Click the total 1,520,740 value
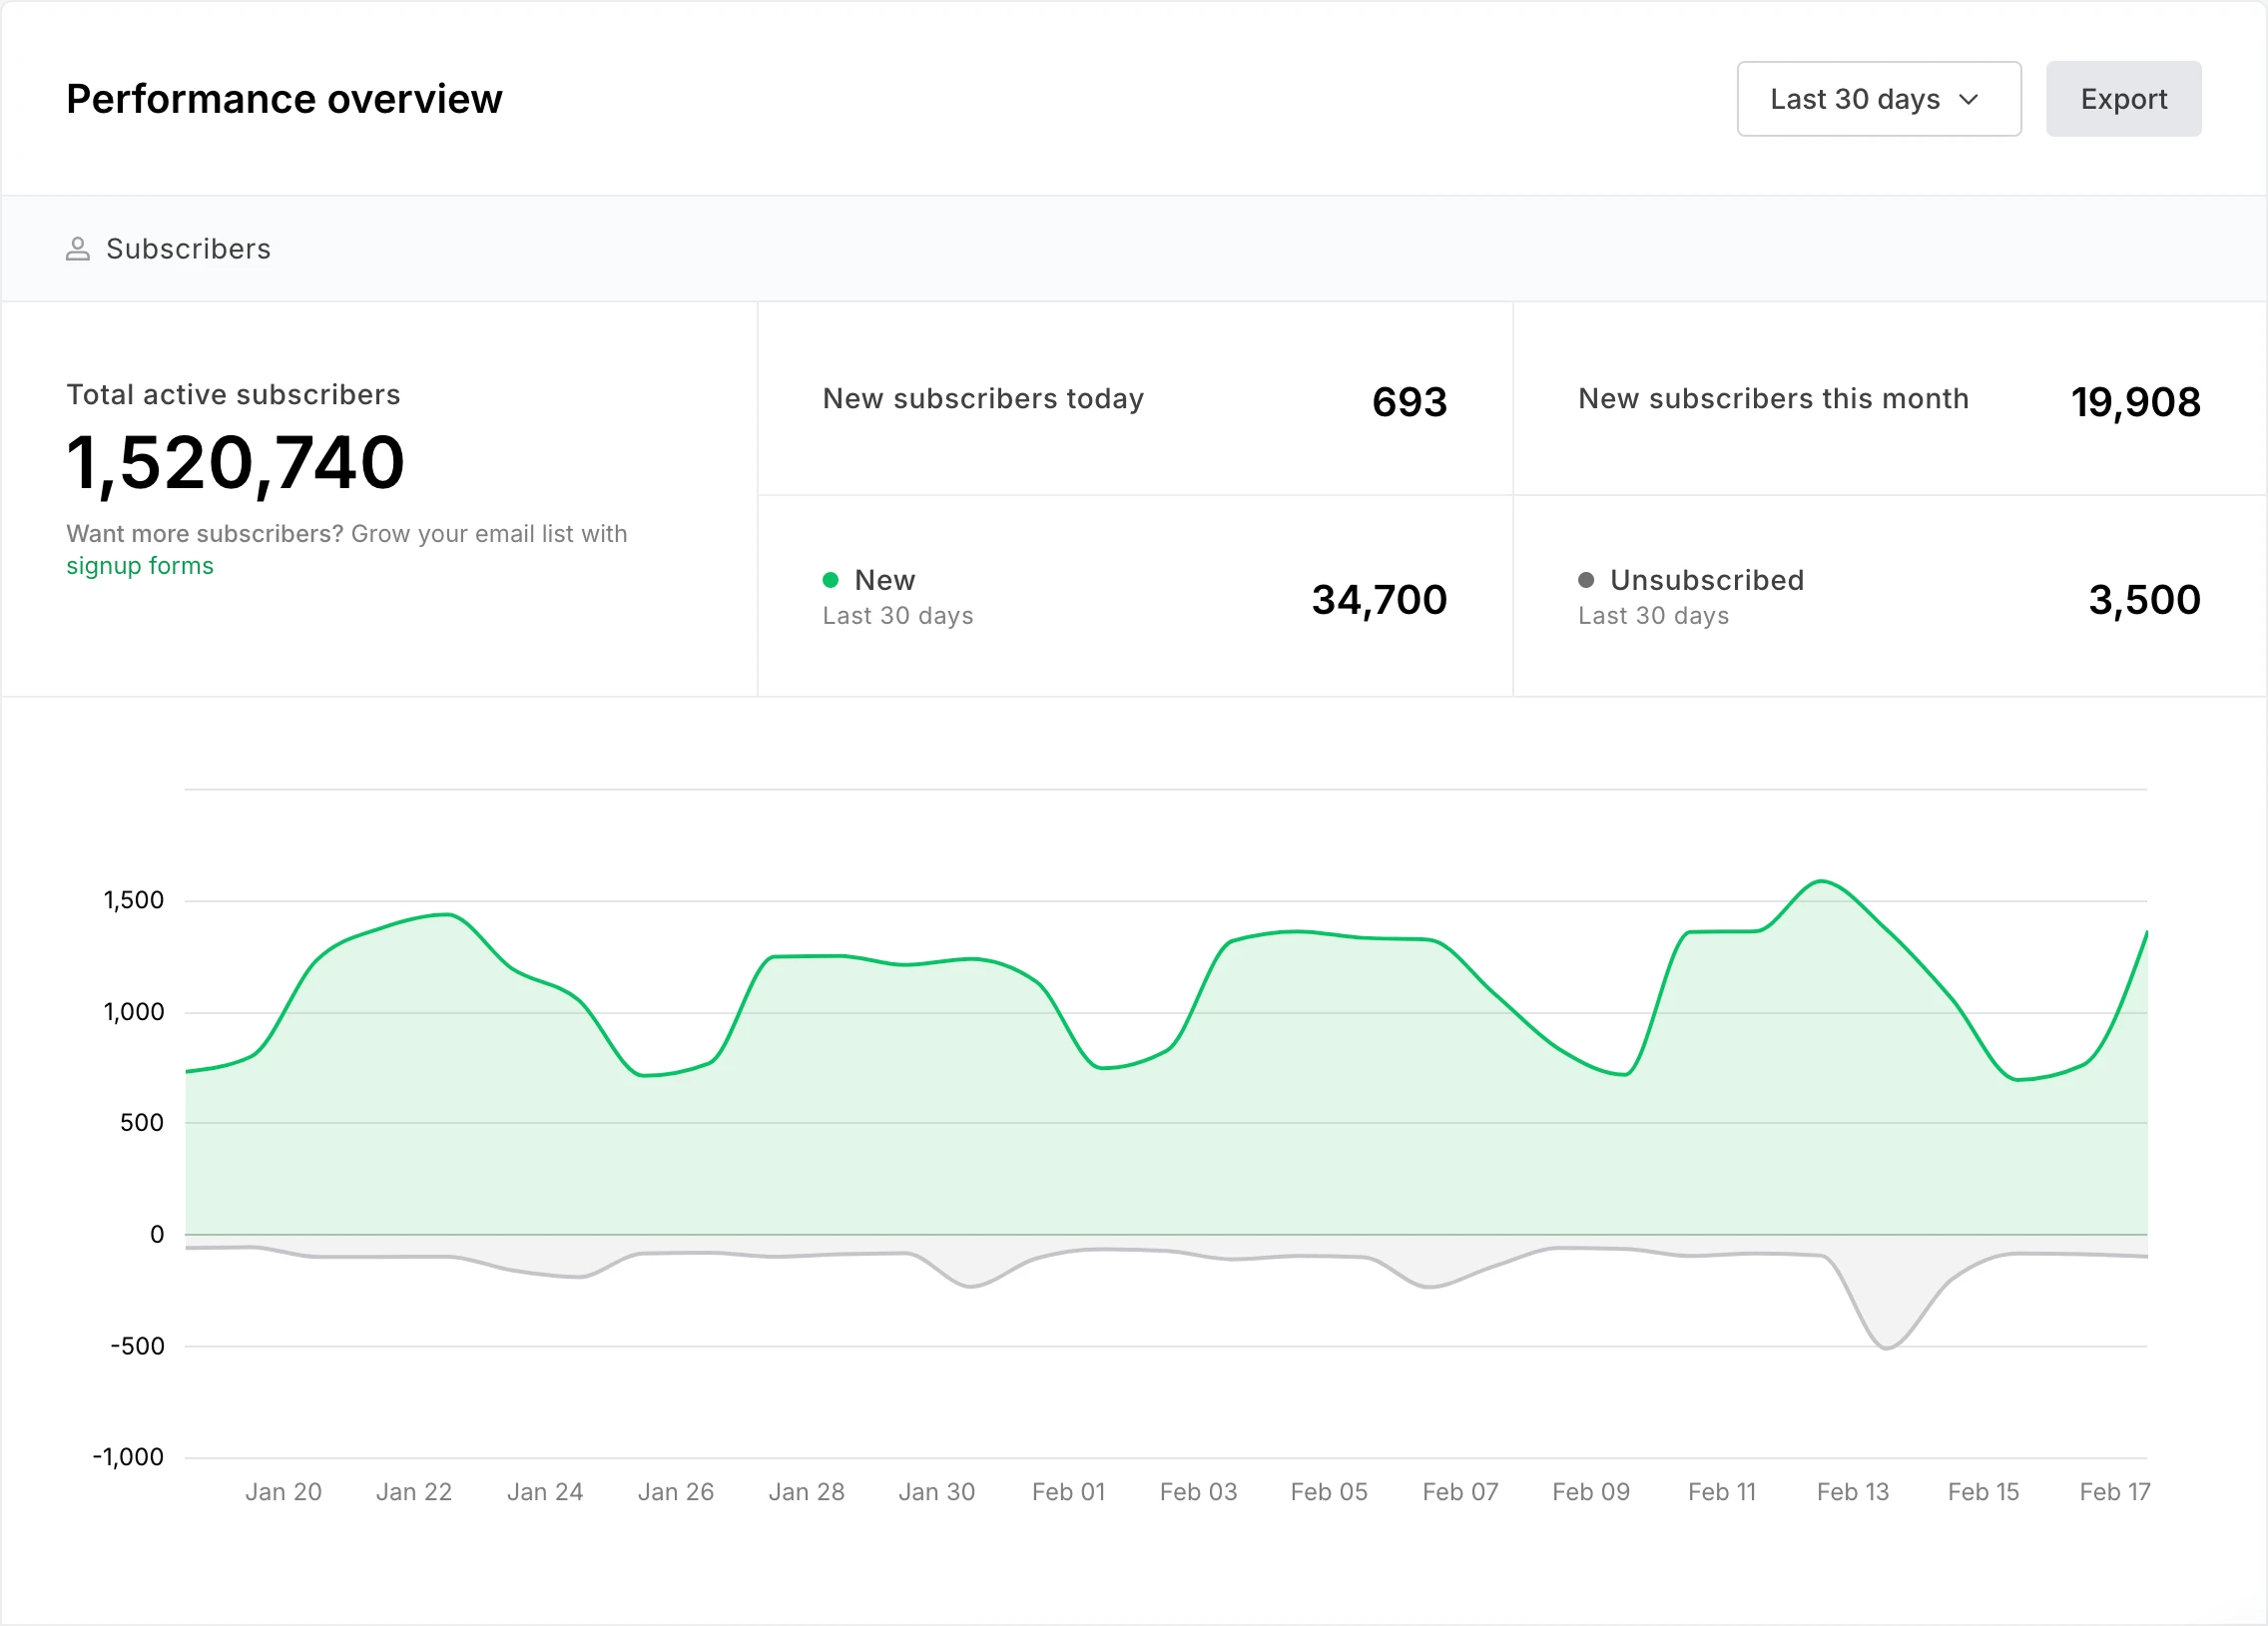Viewport: 2268px width, 1626px height. [x=236, y=463]
